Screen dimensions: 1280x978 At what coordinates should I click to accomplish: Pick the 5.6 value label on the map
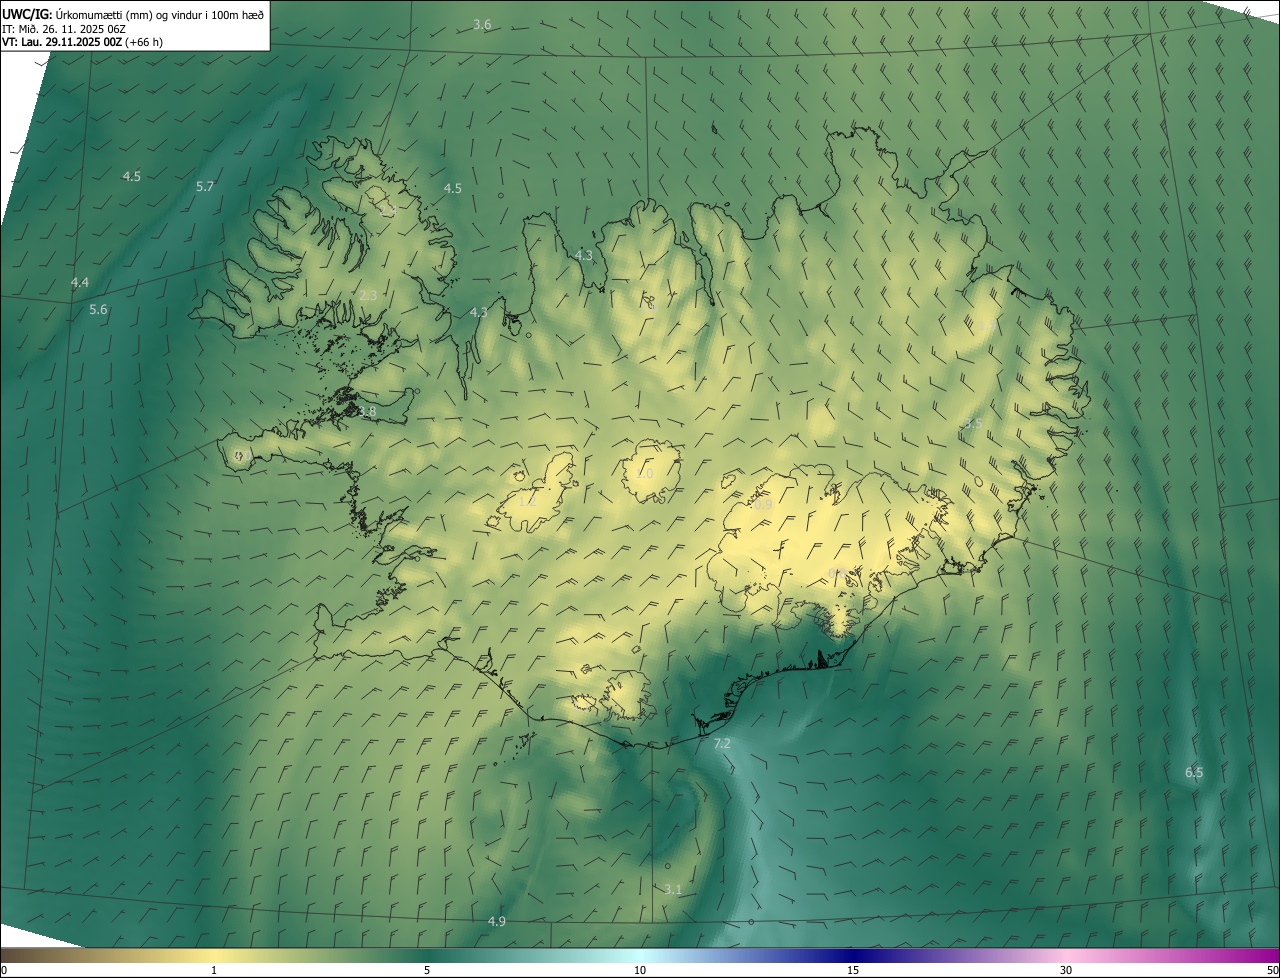(98, 309)
